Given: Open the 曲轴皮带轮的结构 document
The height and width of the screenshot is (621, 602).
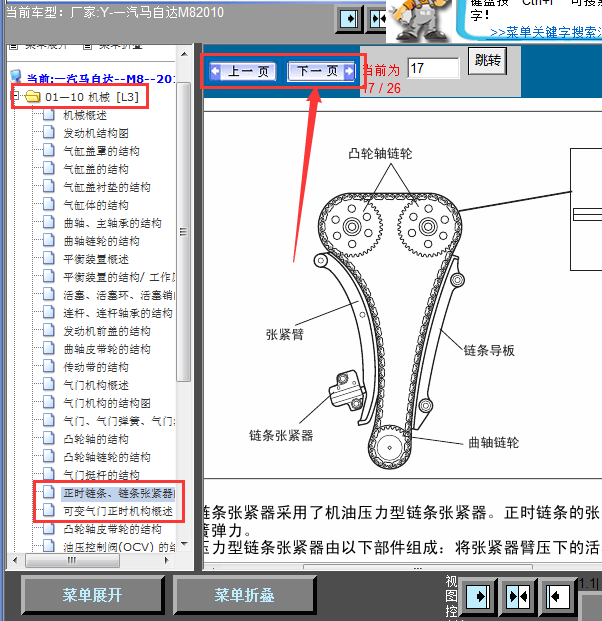Looking at the screenshot, I should pos(107,349).
